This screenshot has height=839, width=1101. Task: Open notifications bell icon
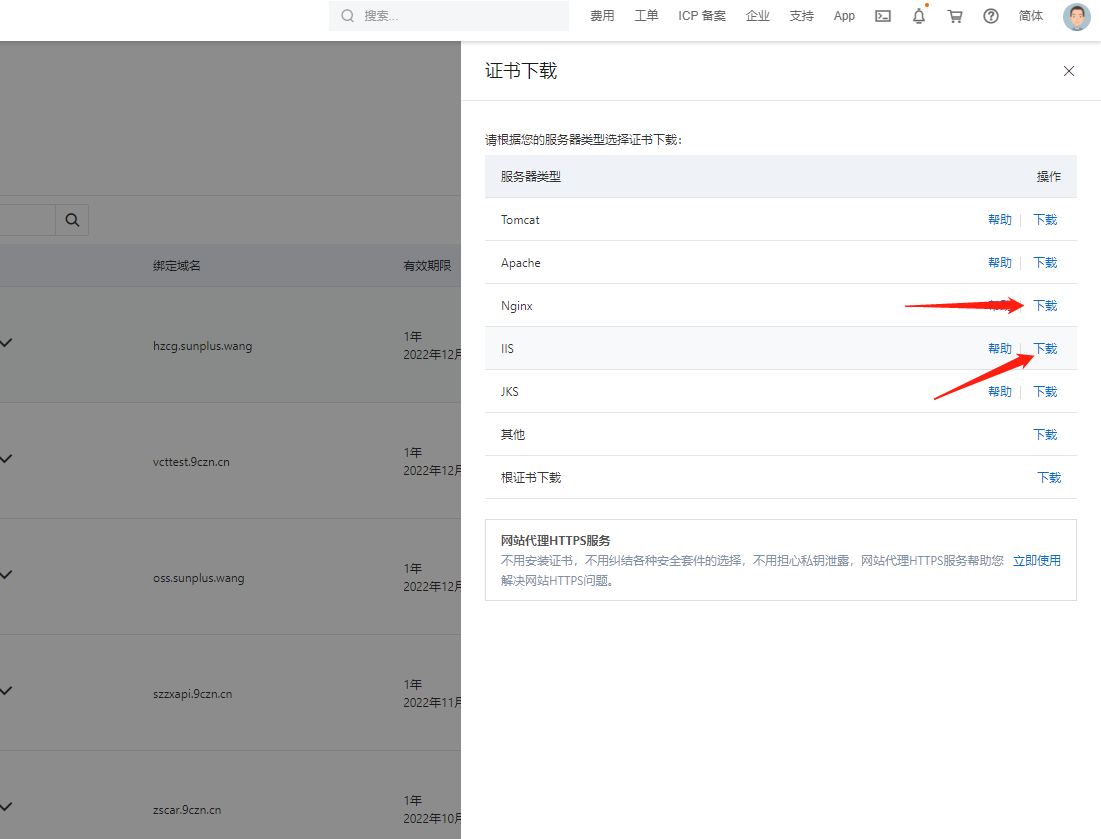pos(918,16)
